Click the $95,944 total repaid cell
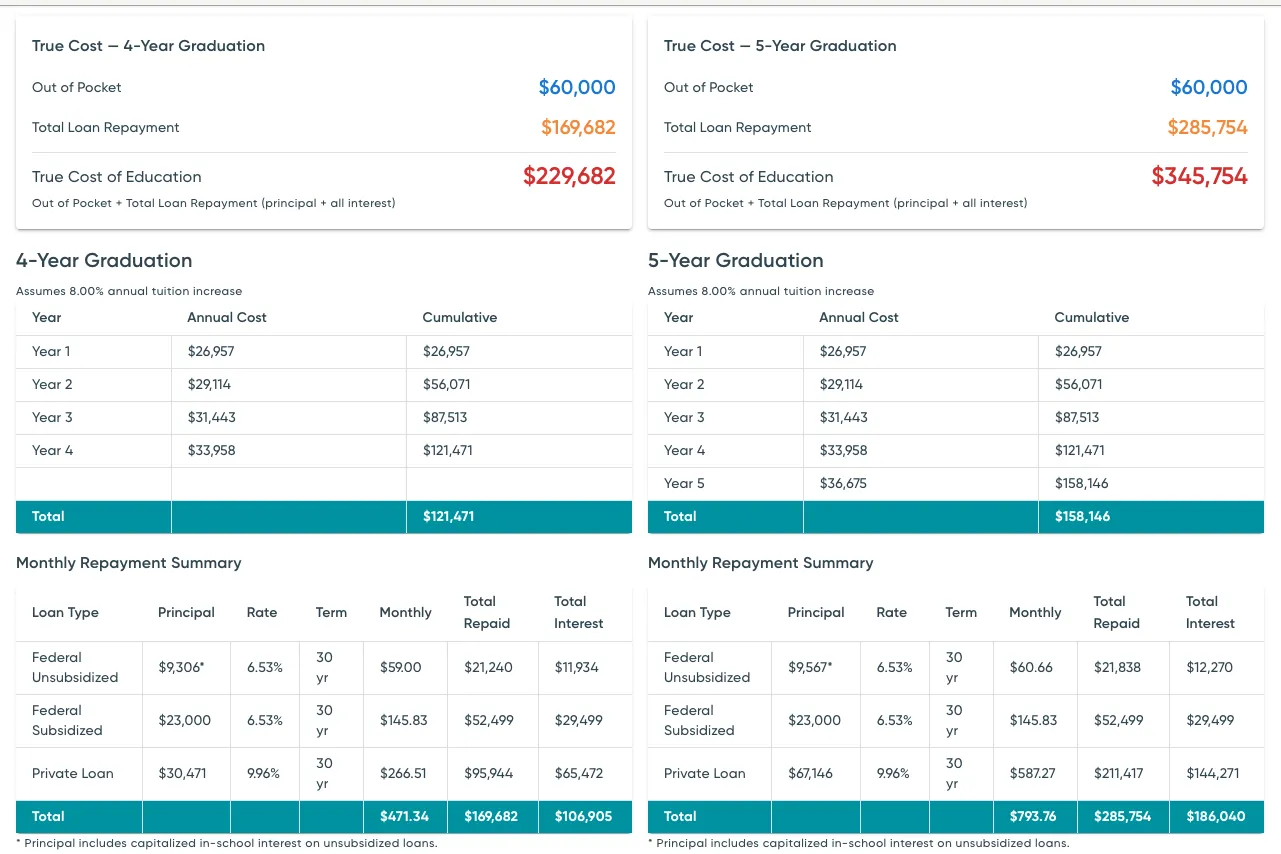 pos(489,774)
